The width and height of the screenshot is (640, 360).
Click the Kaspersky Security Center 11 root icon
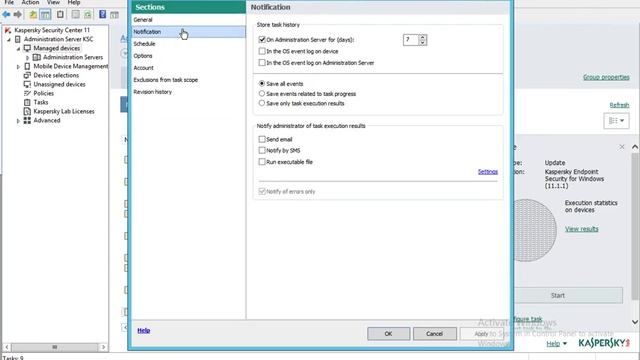[8, 30]
